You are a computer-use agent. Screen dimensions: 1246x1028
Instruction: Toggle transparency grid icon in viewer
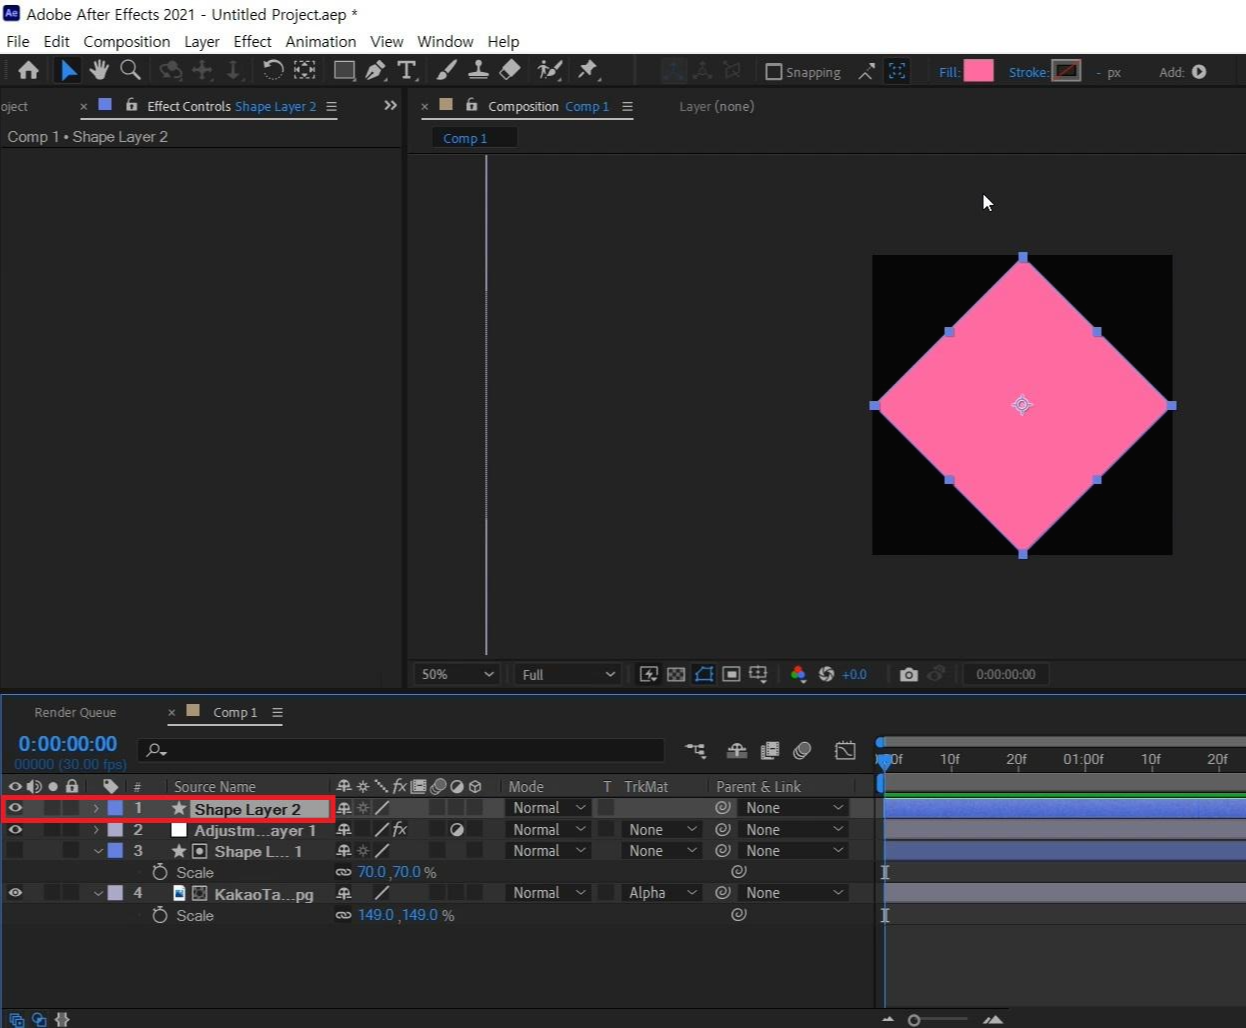point(676,674)
